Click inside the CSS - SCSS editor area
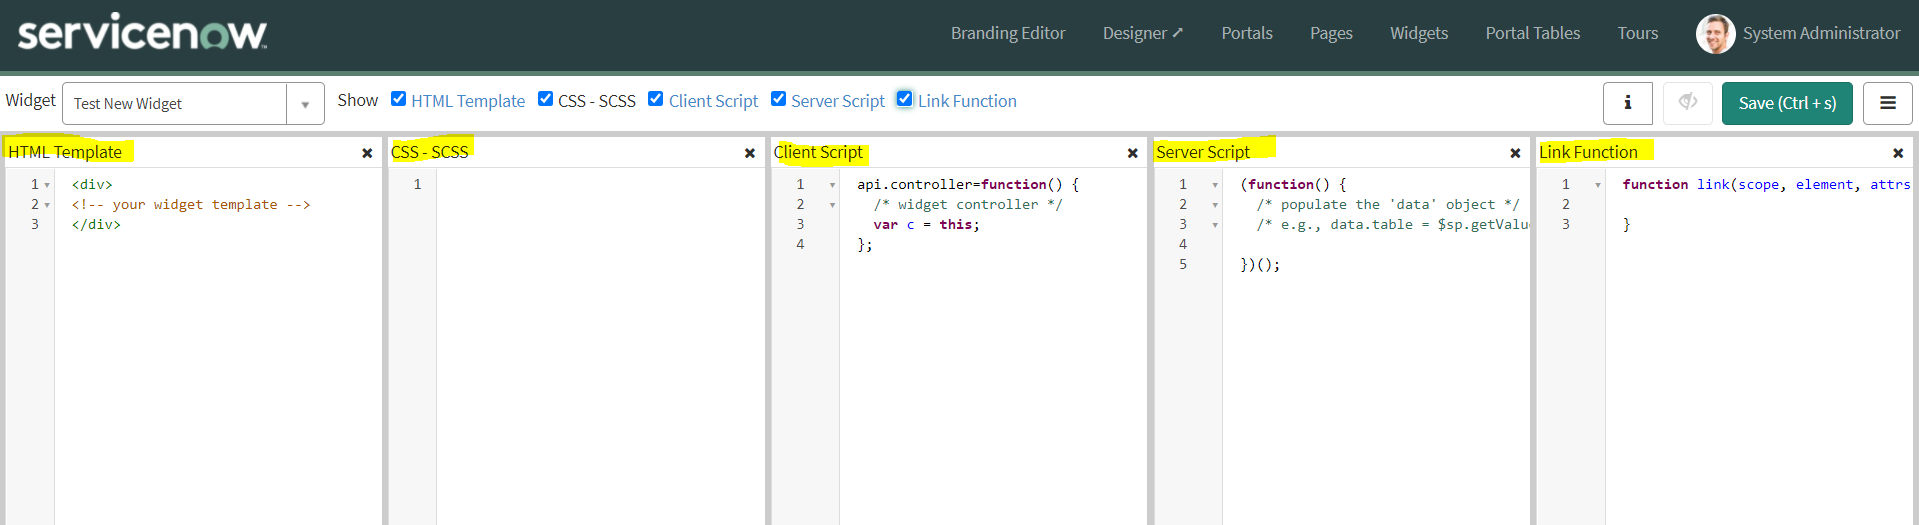1919x525 pixels. coord(600,330)
